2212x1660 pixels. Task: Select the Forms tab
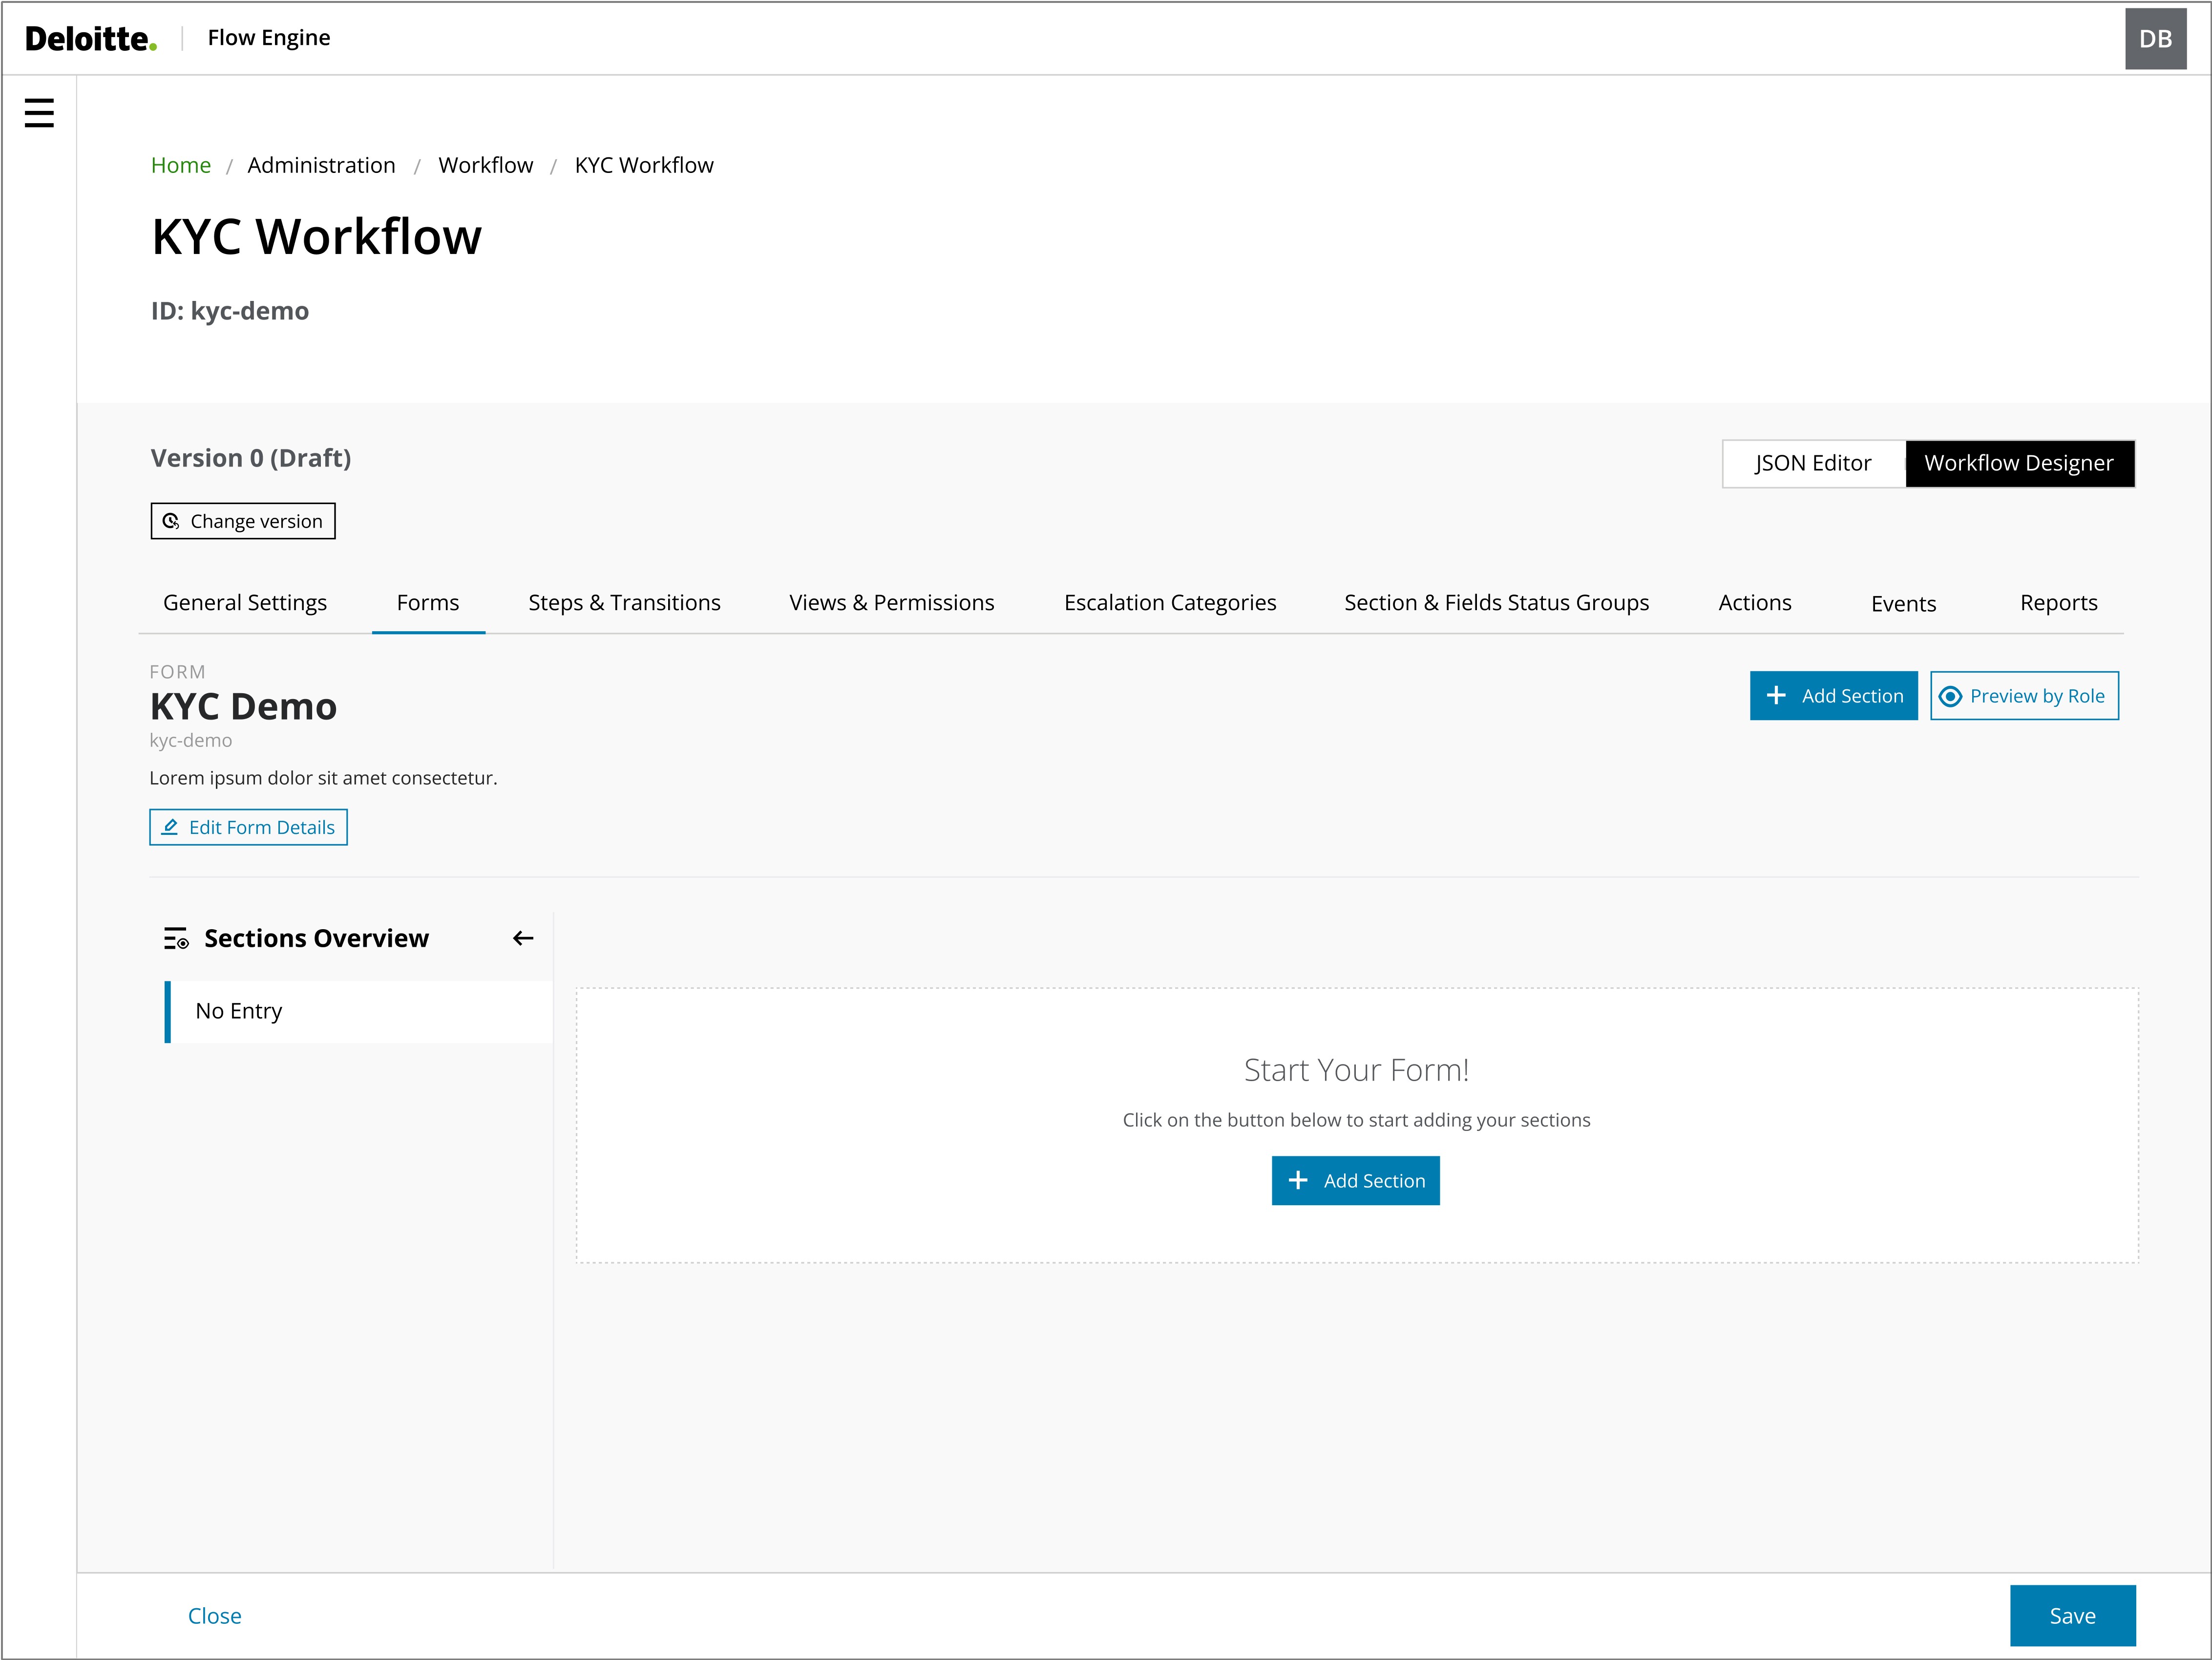[x=428, y=603]
